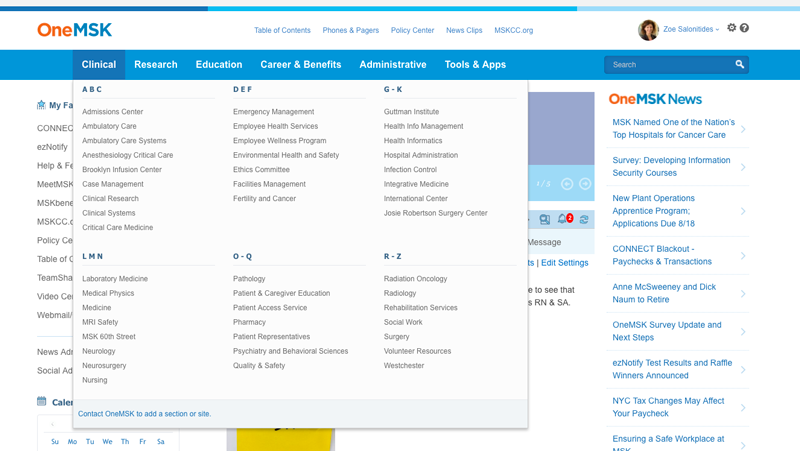The height and width of the screenshot is (451, 800).
Task: Open Social Work entry
Action: pyautogui.click(x=403, y=322)
